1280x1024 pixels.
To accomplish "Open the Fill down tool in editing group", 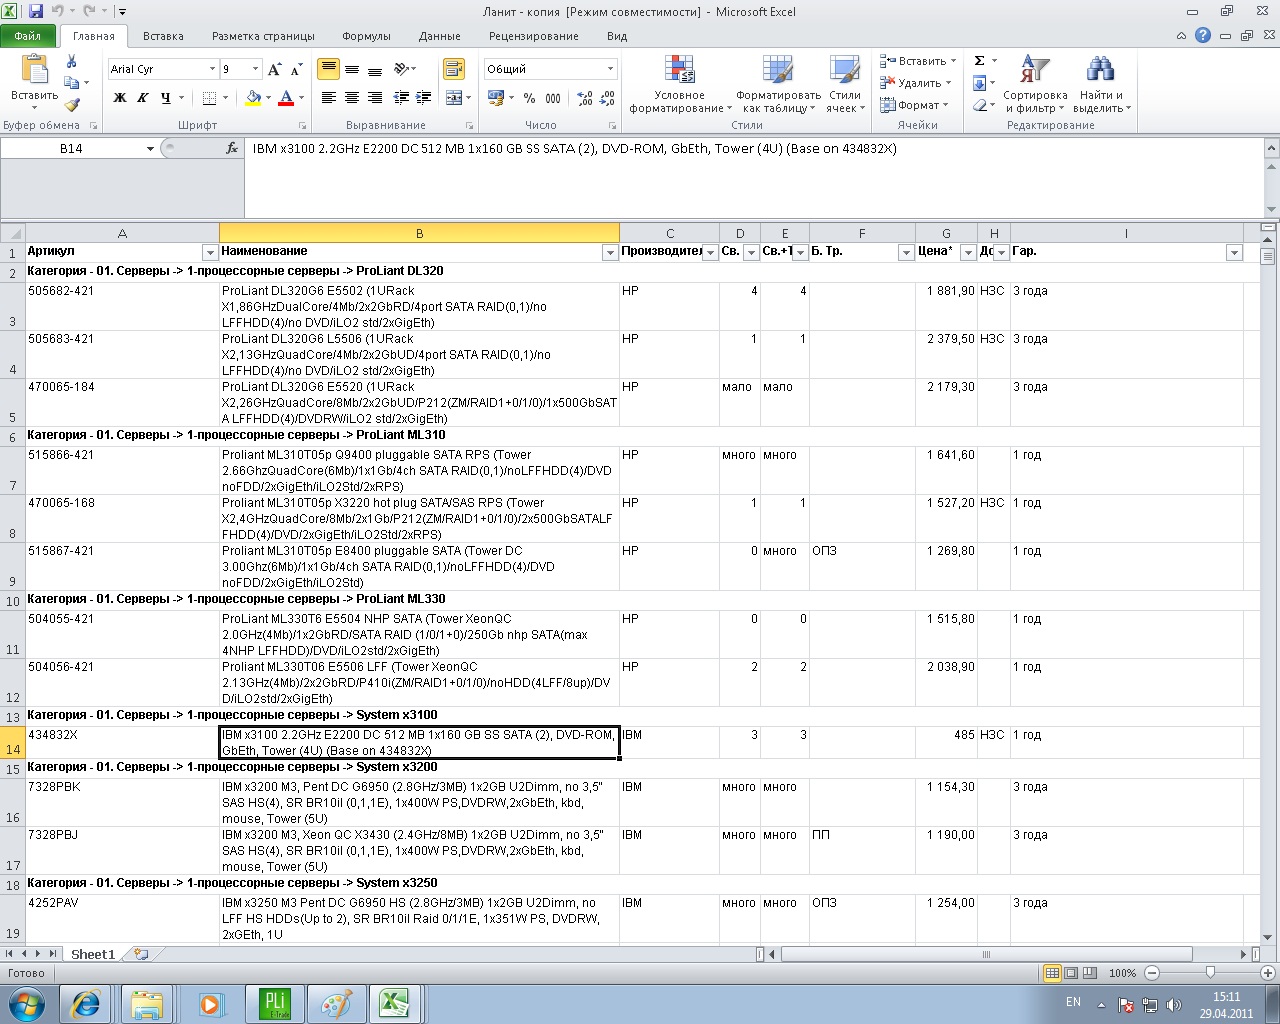I will point(980,83).
